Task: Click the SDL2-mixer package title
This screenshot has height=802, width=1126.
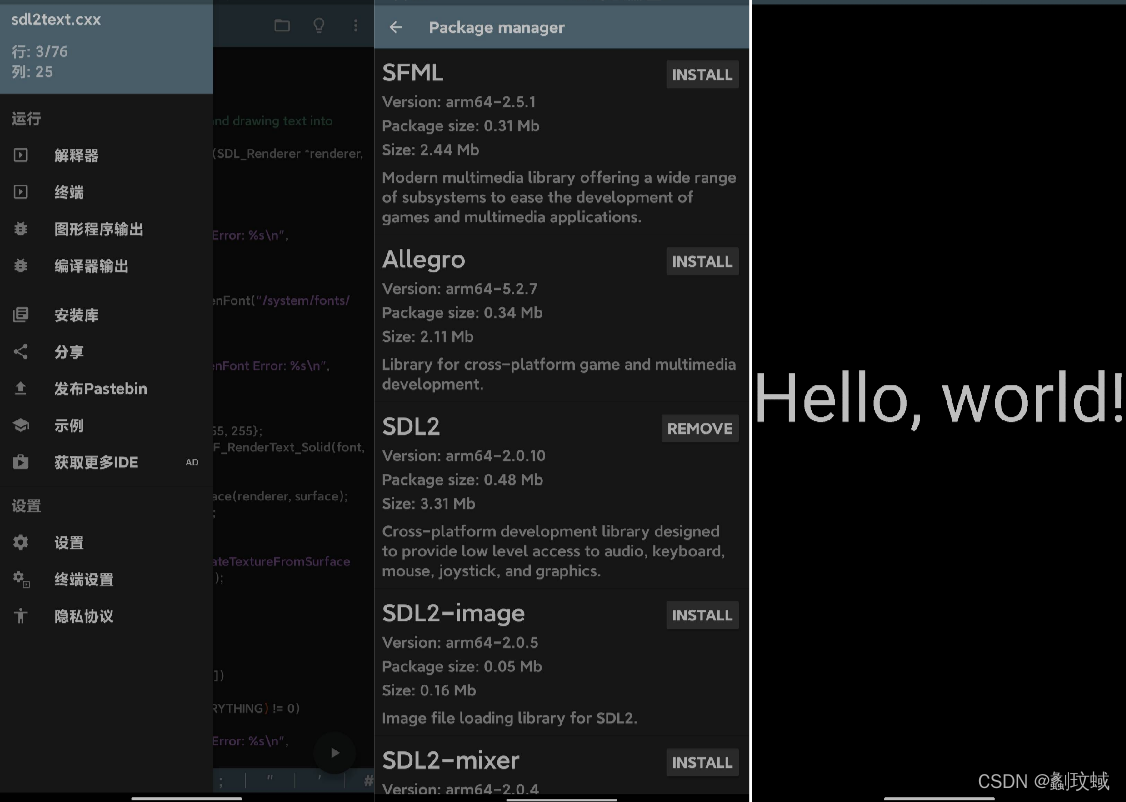Action: [450, 760]
